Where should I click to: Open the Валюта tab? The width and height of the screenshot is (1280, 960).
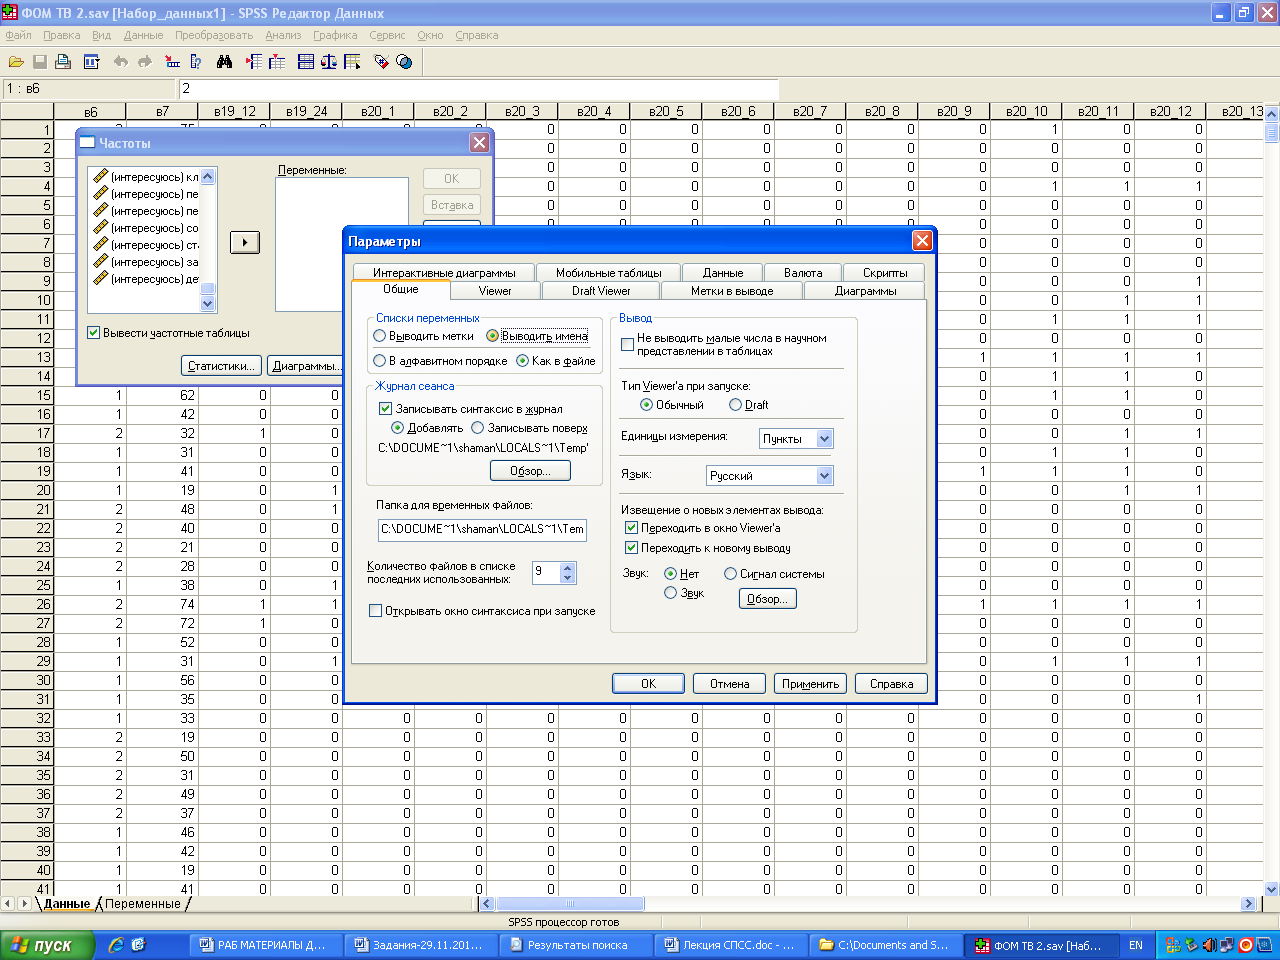[x=803, y=273]
